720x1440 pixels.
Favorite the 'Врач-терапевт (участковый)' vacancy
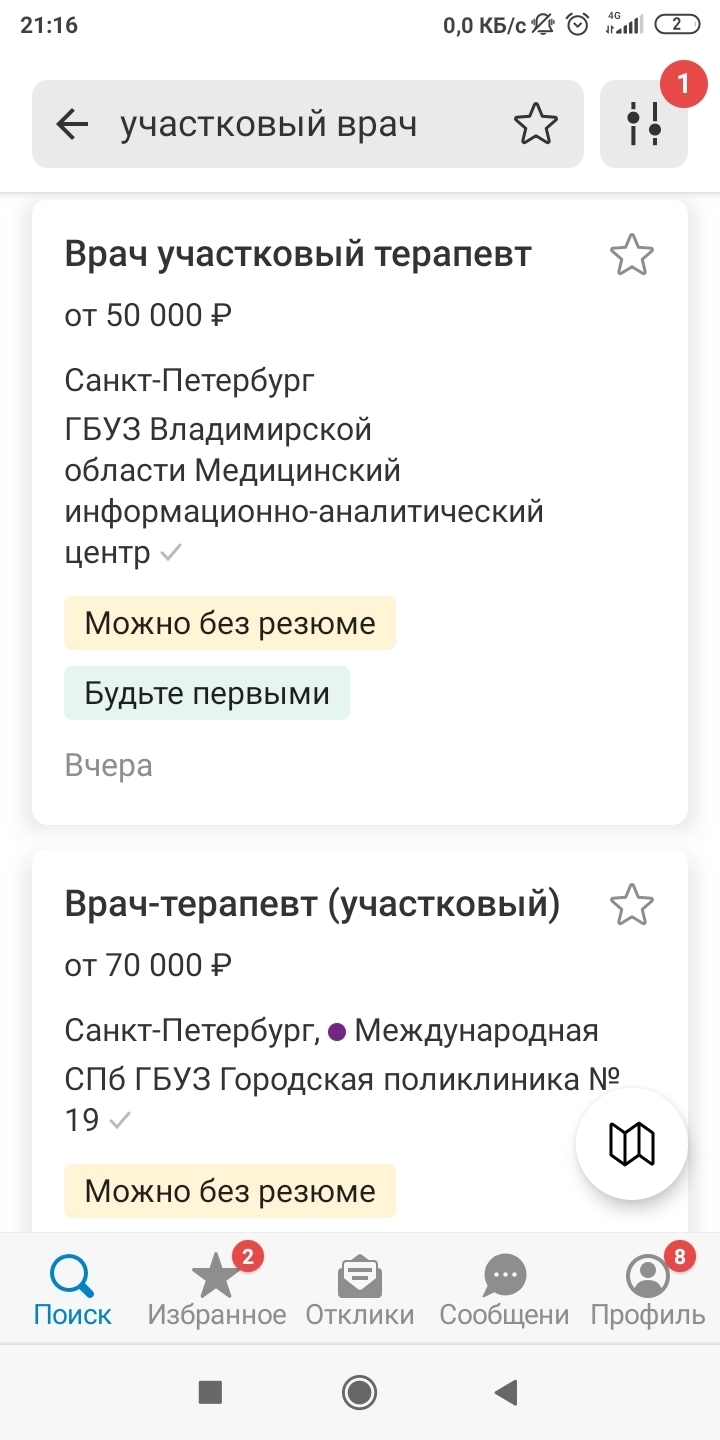(x=631, y=905)
